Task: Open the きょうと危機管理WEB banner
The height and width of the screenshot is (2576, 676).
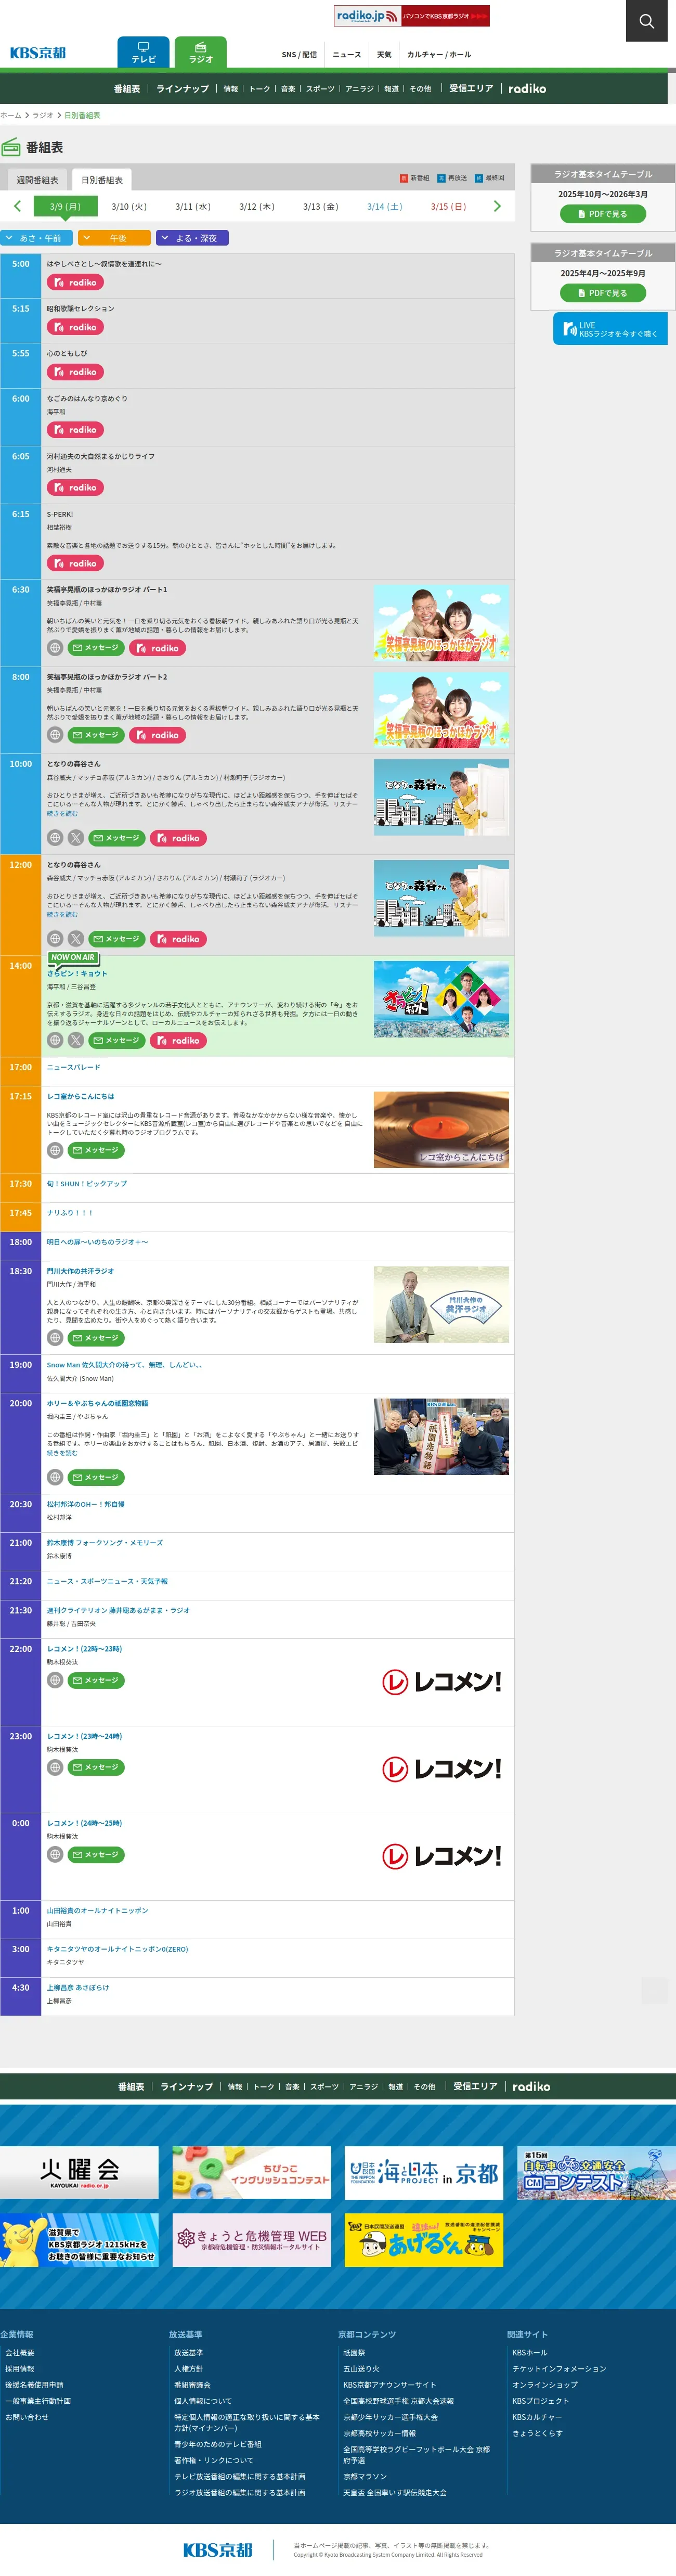Action: pyautogui.click(x=251, y=2239)
